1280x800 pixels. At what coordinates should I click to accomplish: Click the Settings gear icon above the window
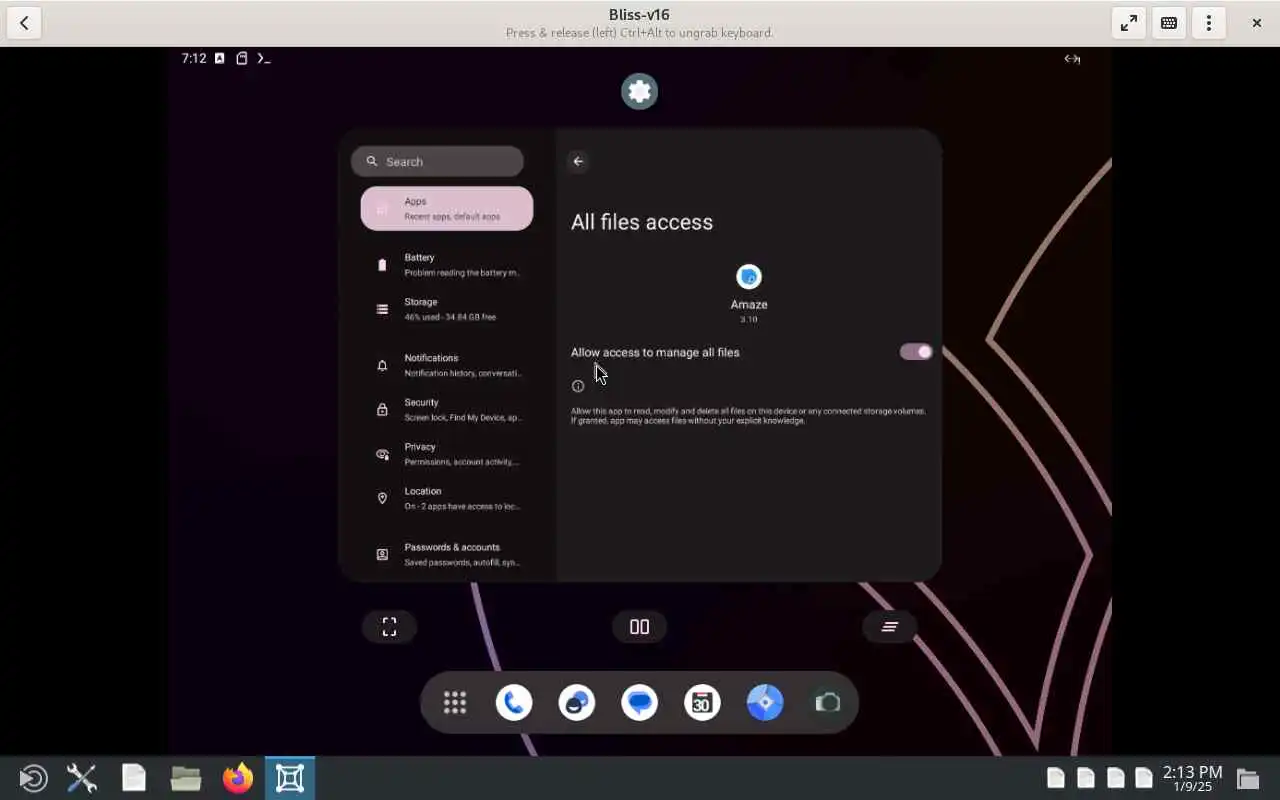(640, 92)
